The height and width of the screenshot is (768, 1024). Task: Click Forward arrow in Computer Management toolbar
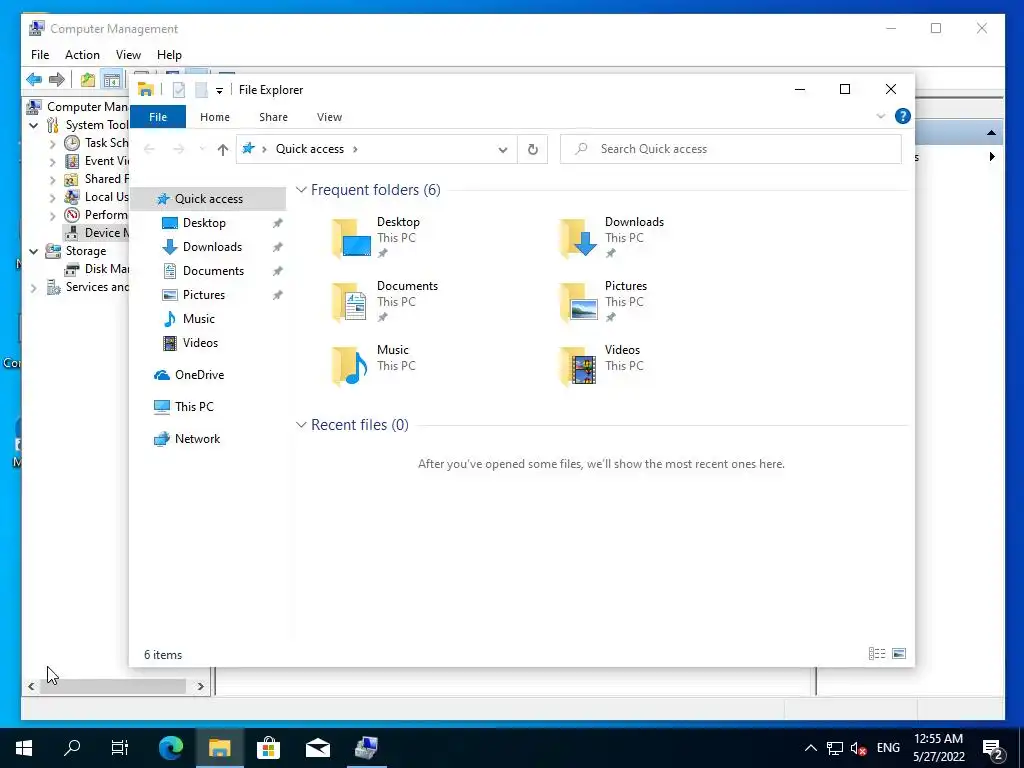click(x=57, y=80)
